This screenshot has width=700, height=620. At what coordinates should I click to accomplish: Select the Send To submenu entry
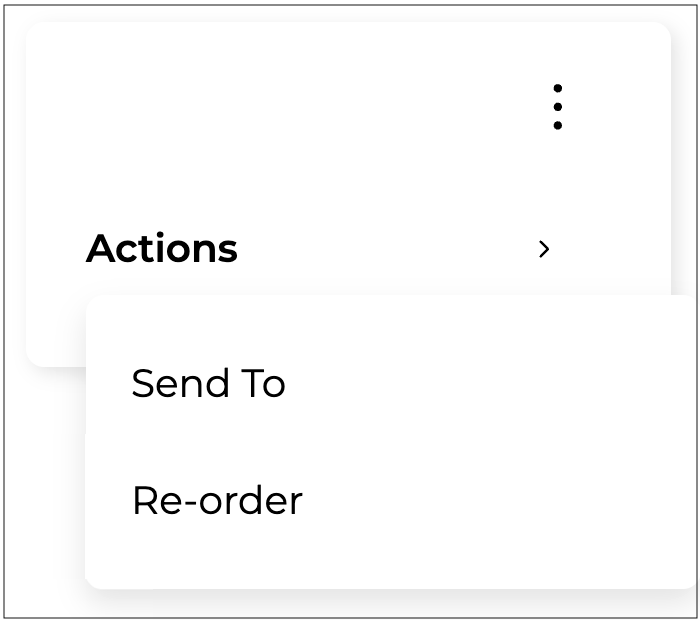[209, 384]
